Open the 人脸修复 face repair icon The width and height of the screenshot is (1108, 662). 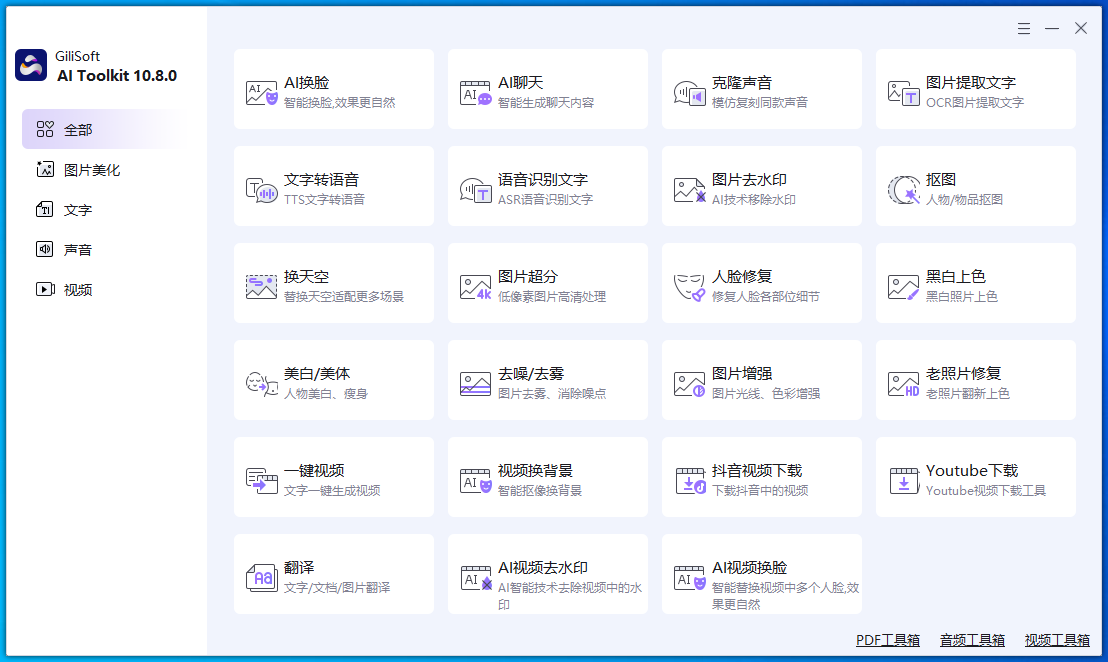click(x=690, y=287)
